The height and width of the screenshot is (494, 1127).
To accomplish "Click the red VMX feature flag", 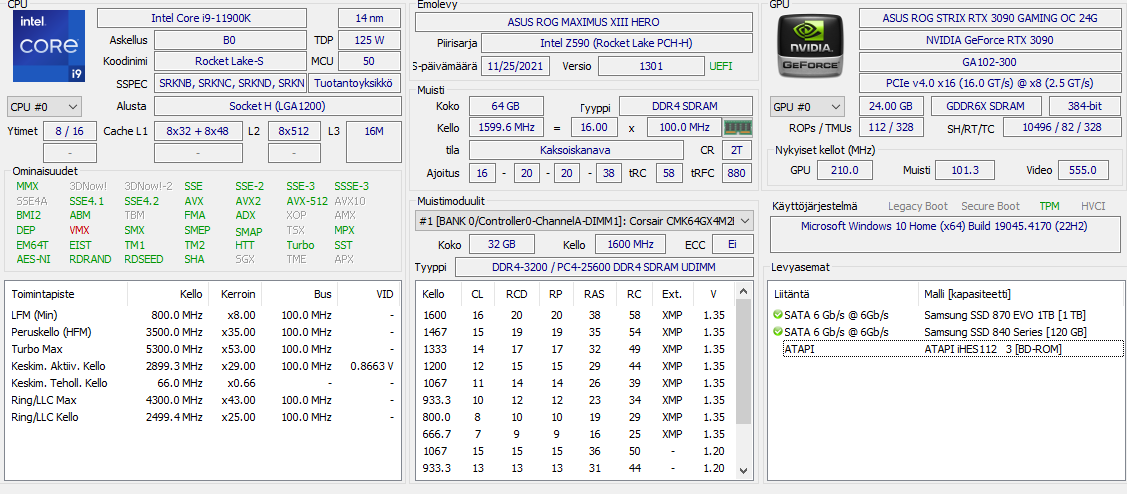I will (80, 231).
